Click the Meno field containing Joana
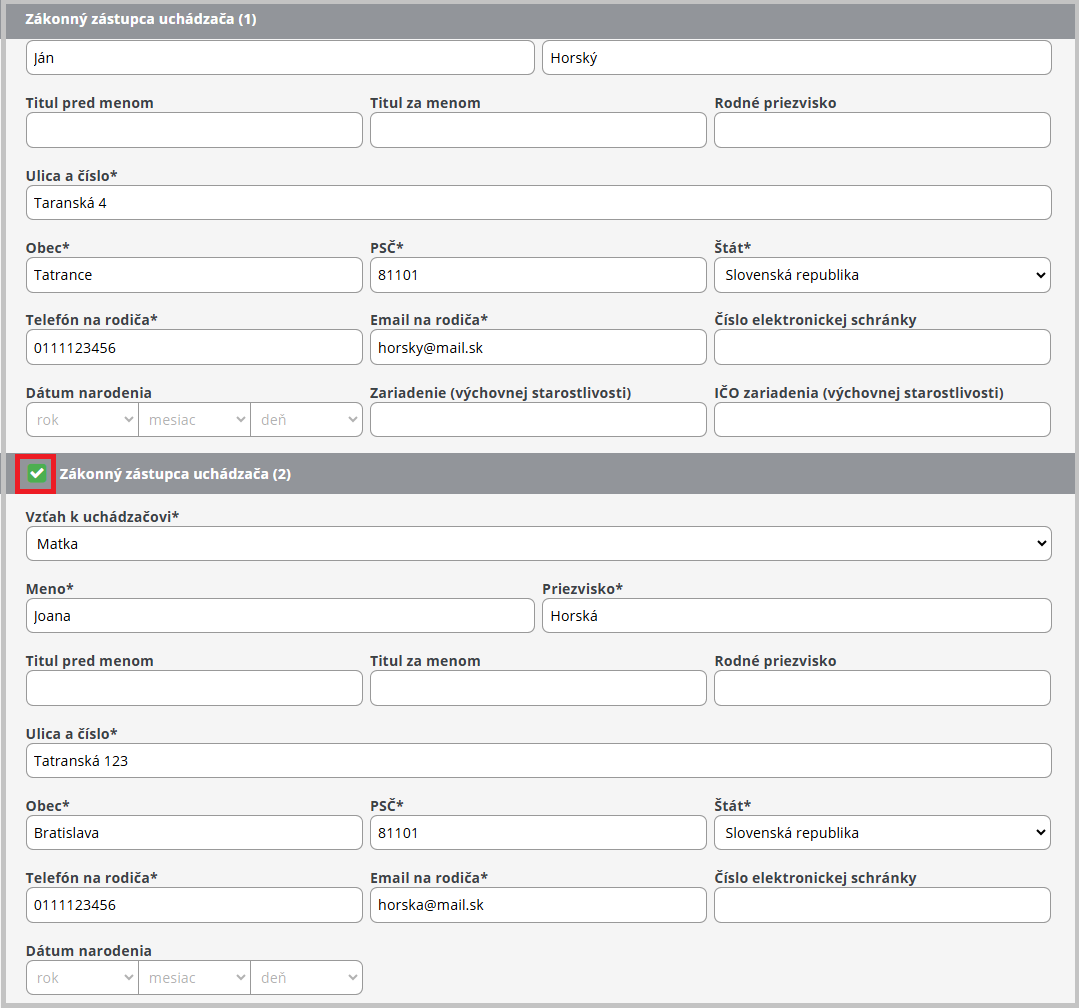Viewport: 1079px width, 1008px height. pos(280,616)
